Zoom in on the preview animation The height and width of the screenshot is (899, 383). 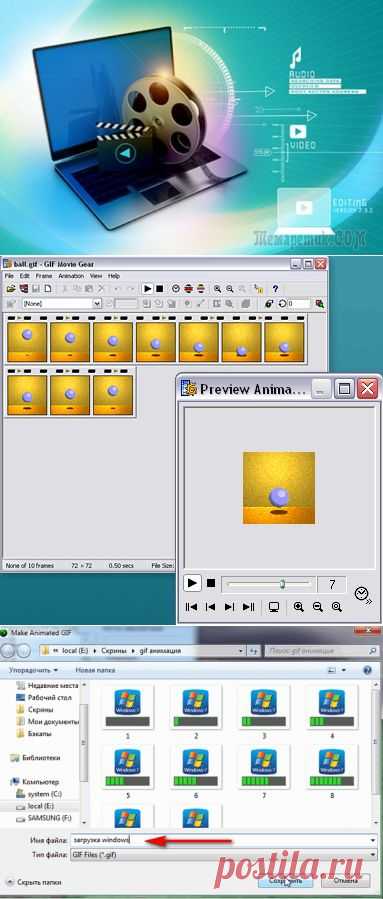pos(299,607)
